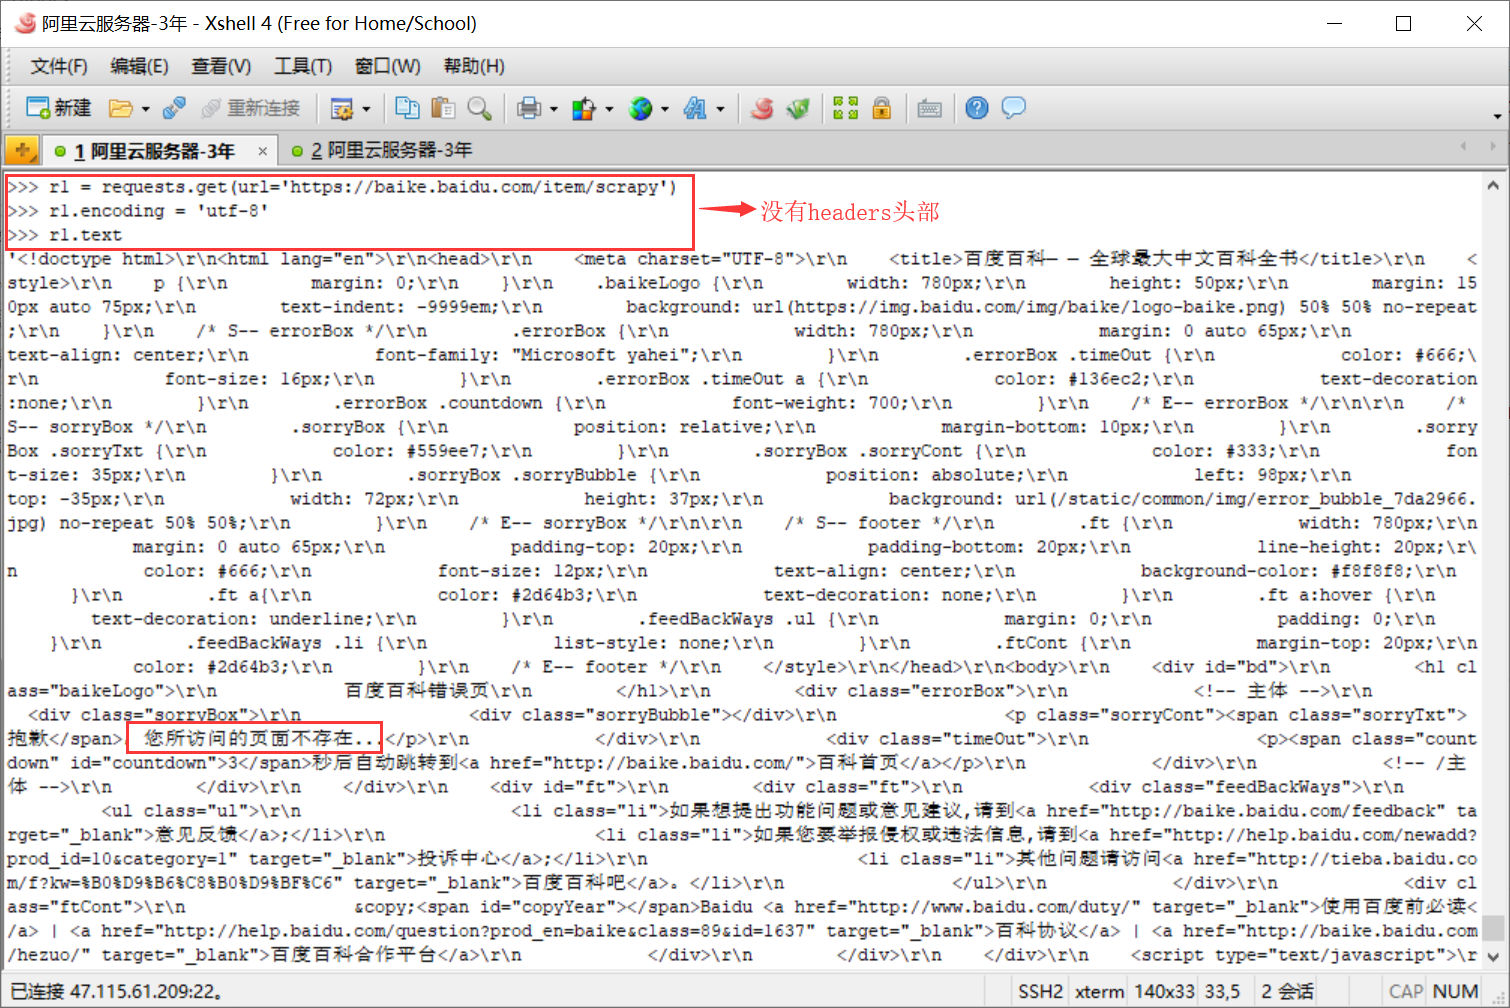
Task: Launch Xagent with green icon
Action: click(798, 108)
